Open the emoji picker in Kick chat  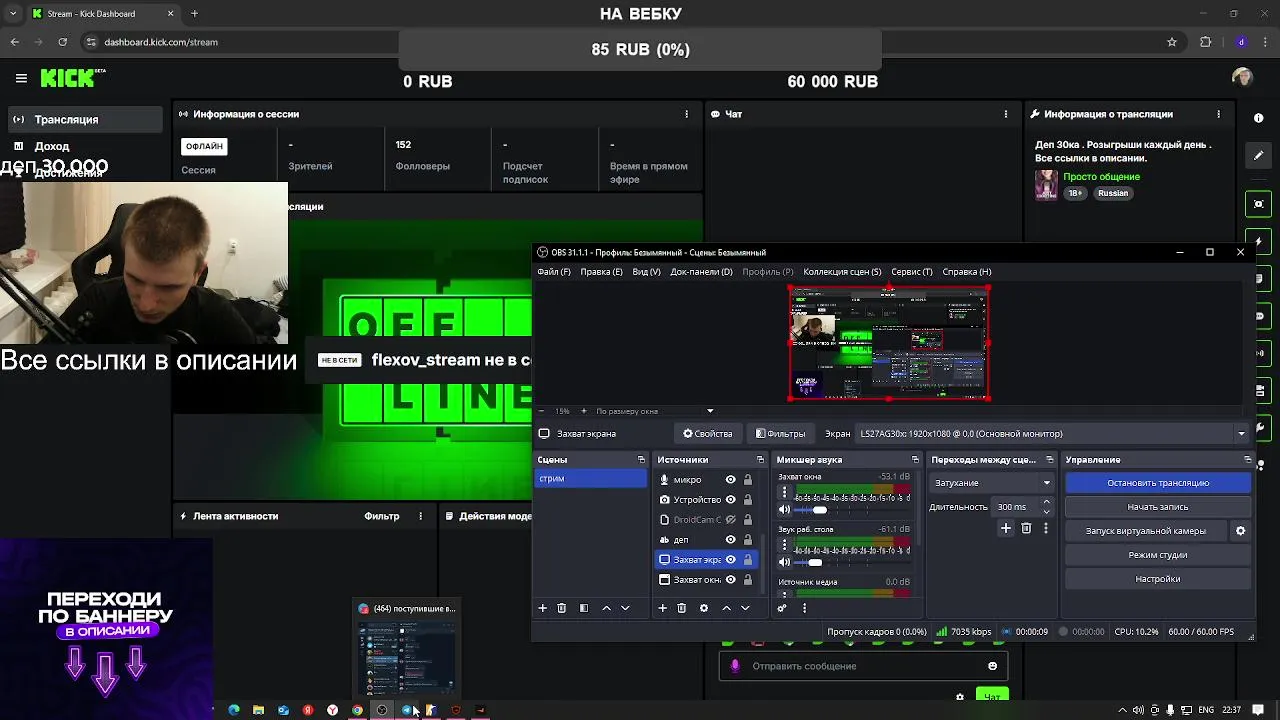tap(992, 666)
